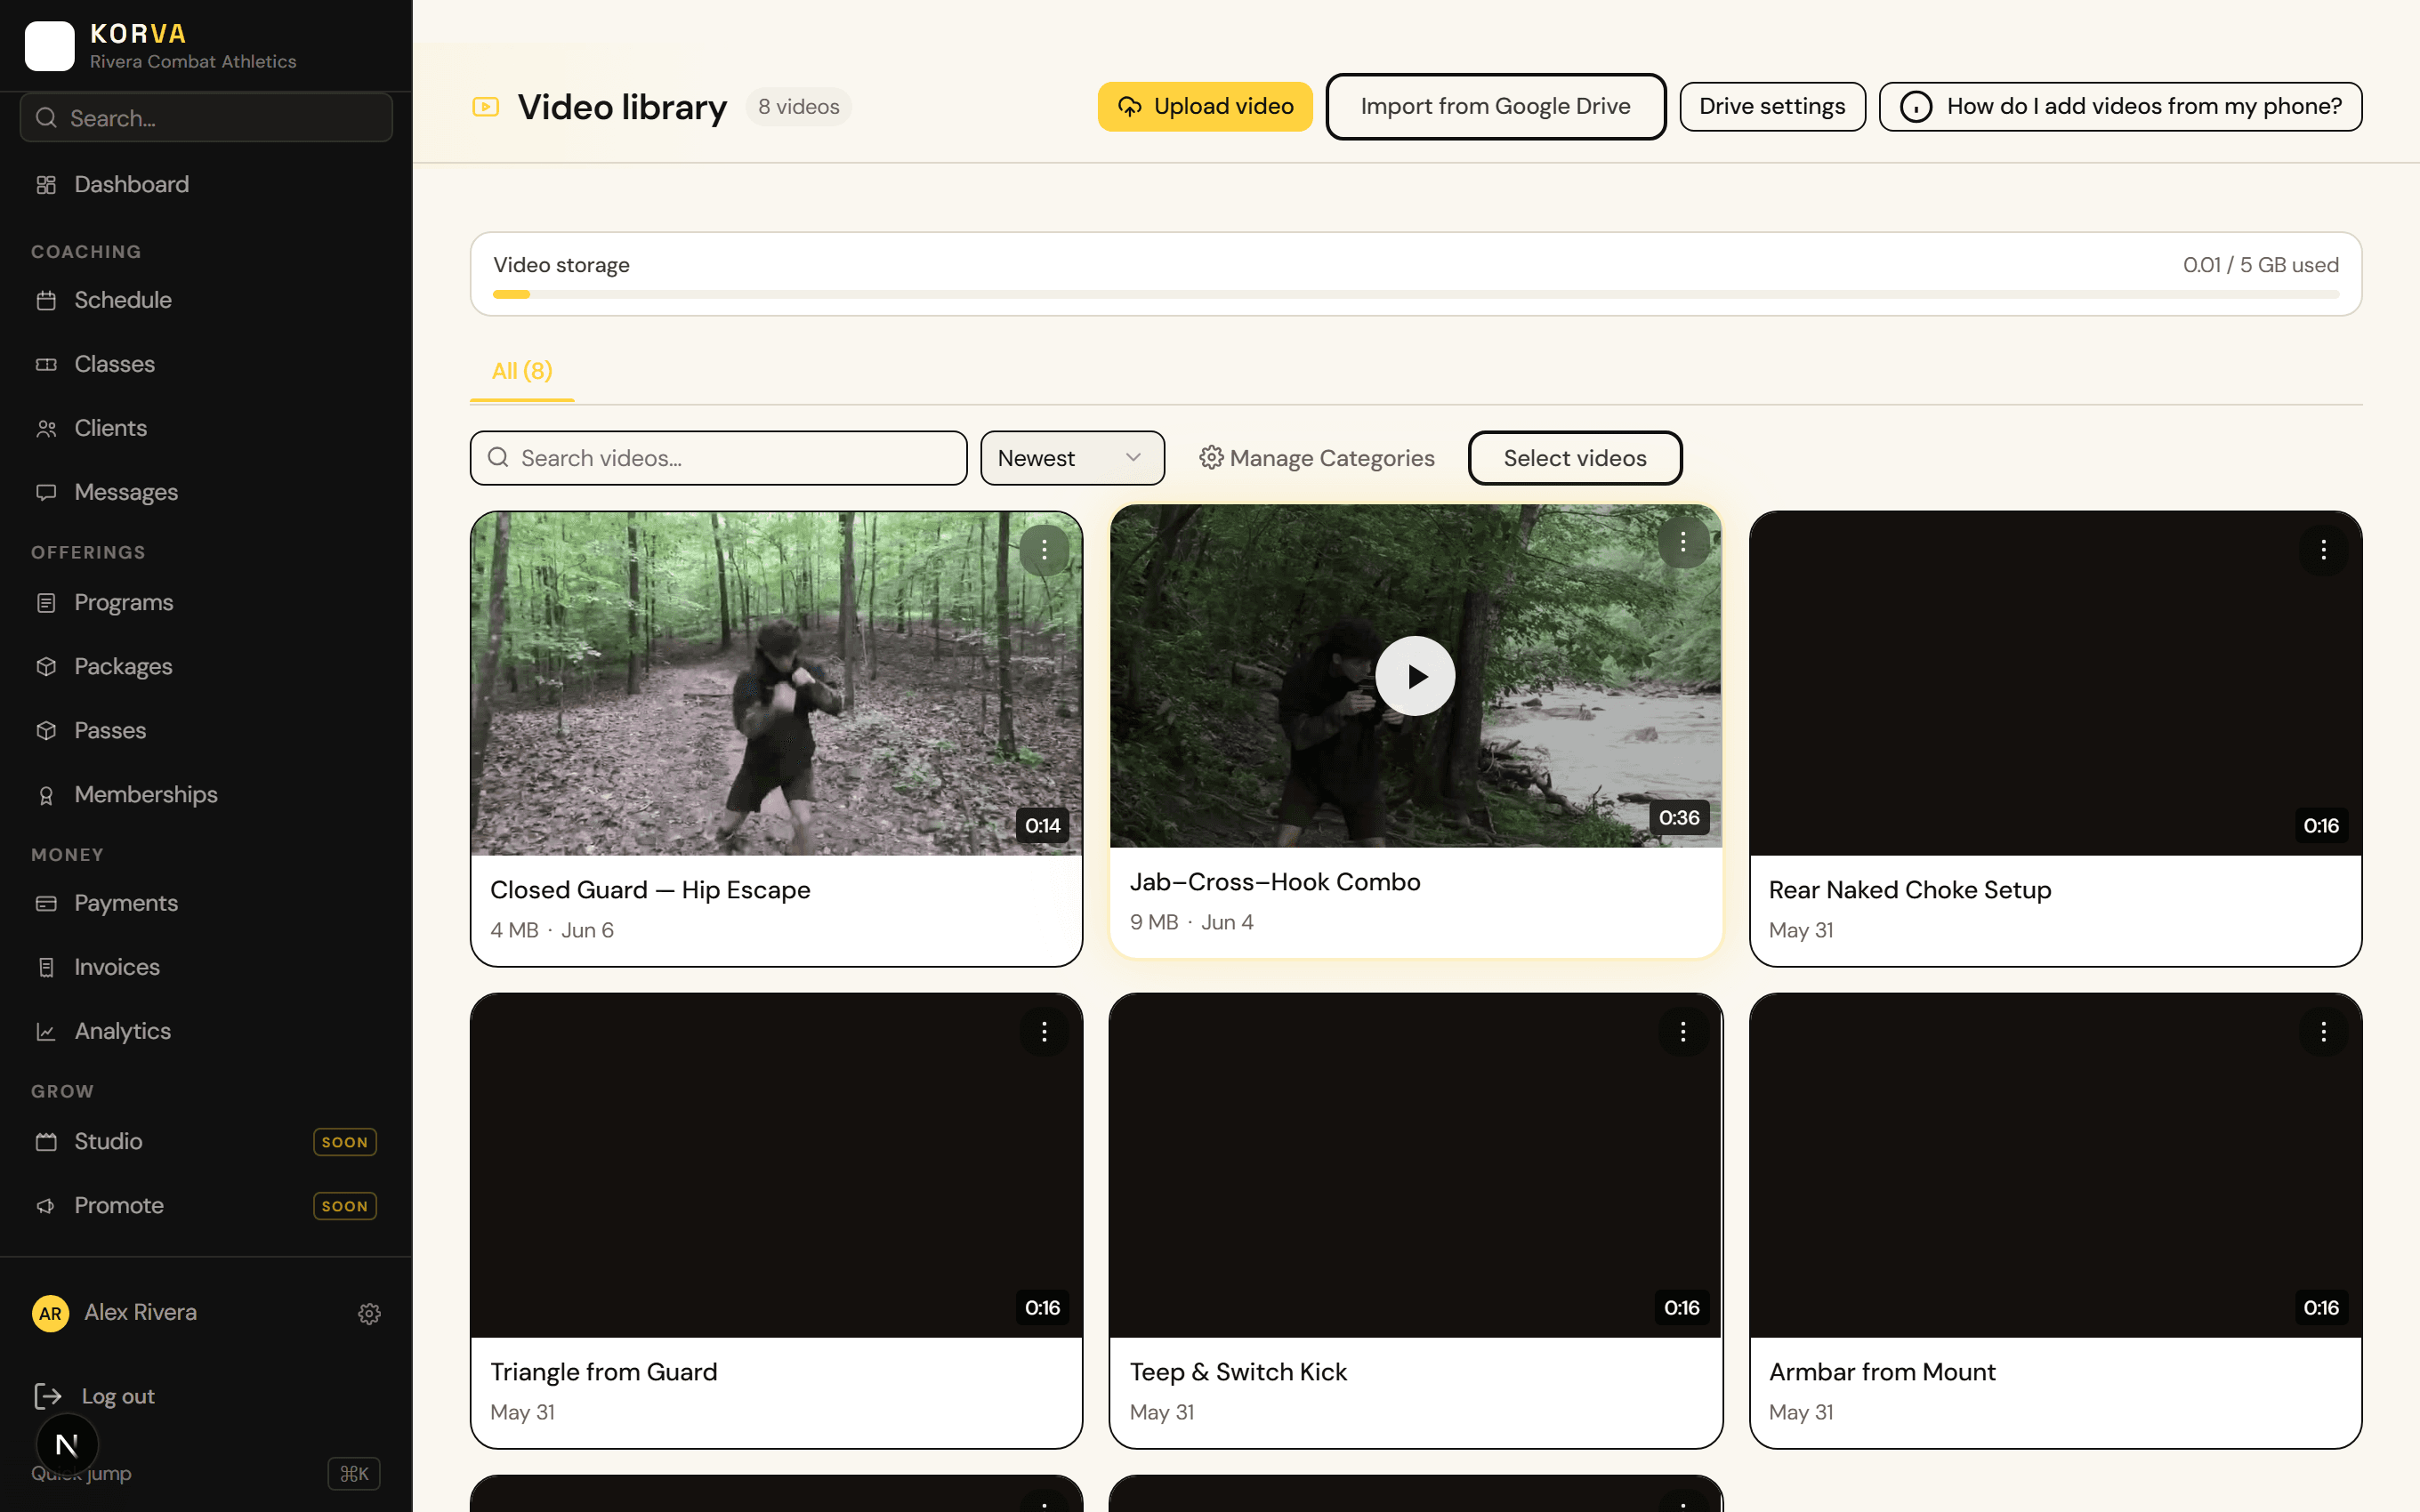Focus the sidebar Search field
The height and width of the screenshot is (1512, 2420).
tap(206, 118)
